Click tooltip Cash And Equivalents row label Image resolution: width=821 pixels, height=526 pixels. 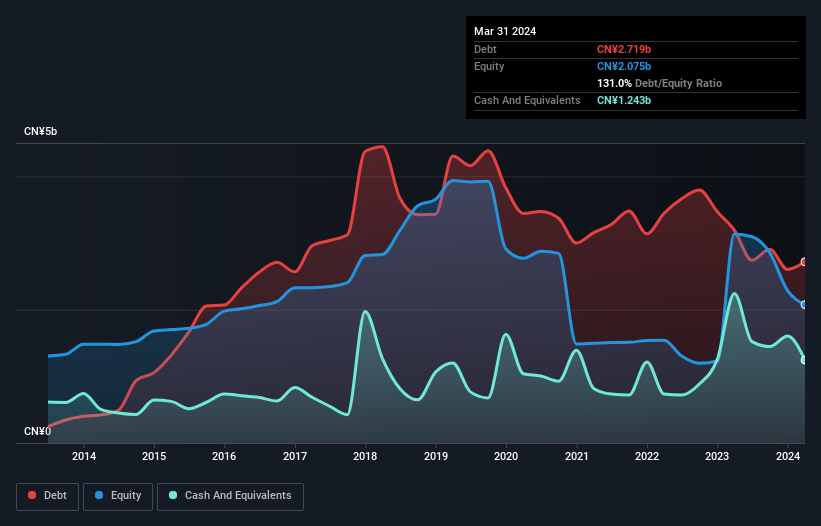(527, 100)
